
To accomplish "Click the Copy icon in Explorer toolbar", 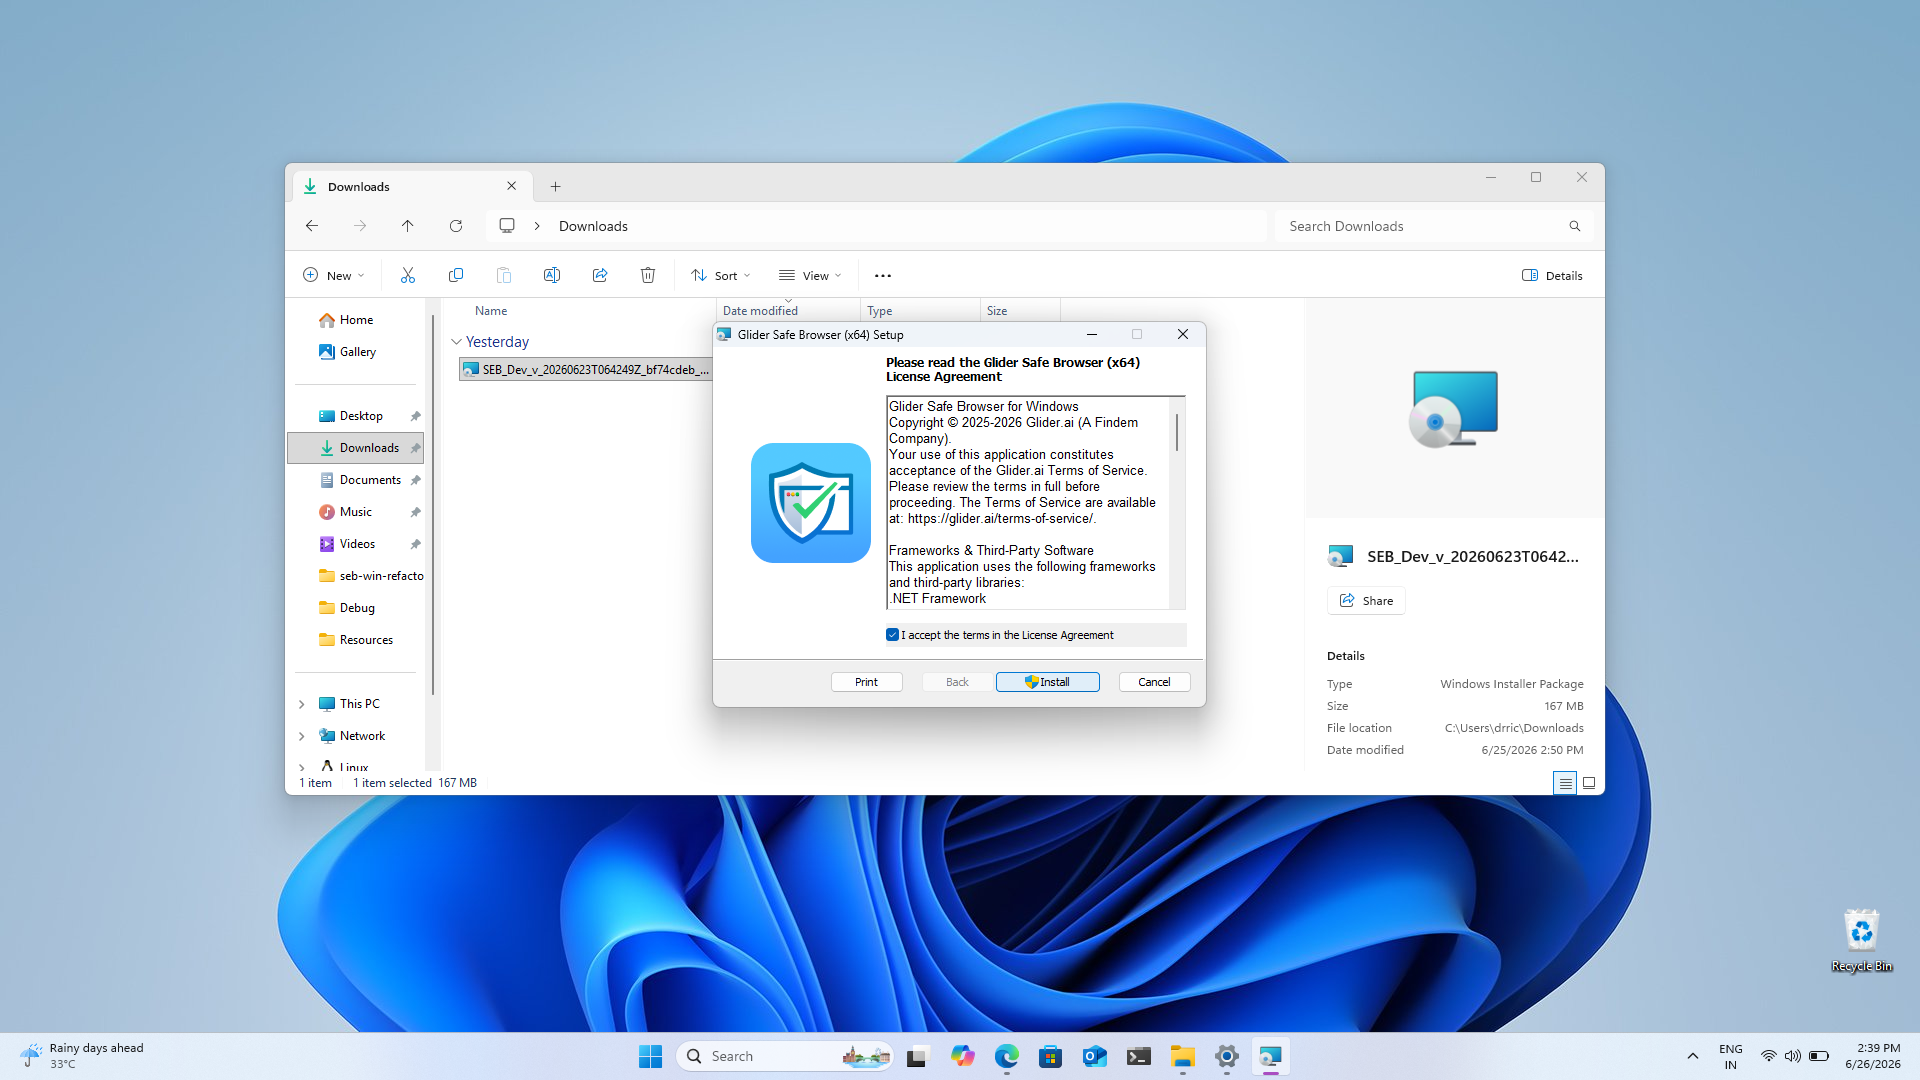I will (x=456, y=275).
